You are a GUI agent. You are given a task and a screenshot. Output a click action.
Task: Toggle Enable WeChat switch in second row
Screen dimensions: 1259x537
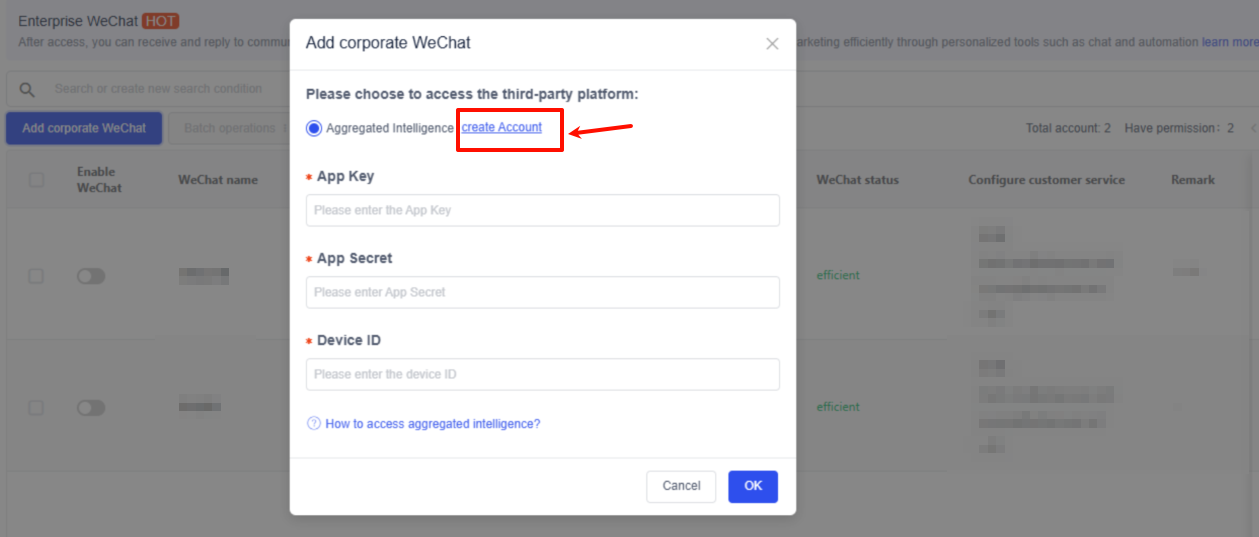point(91,408)
